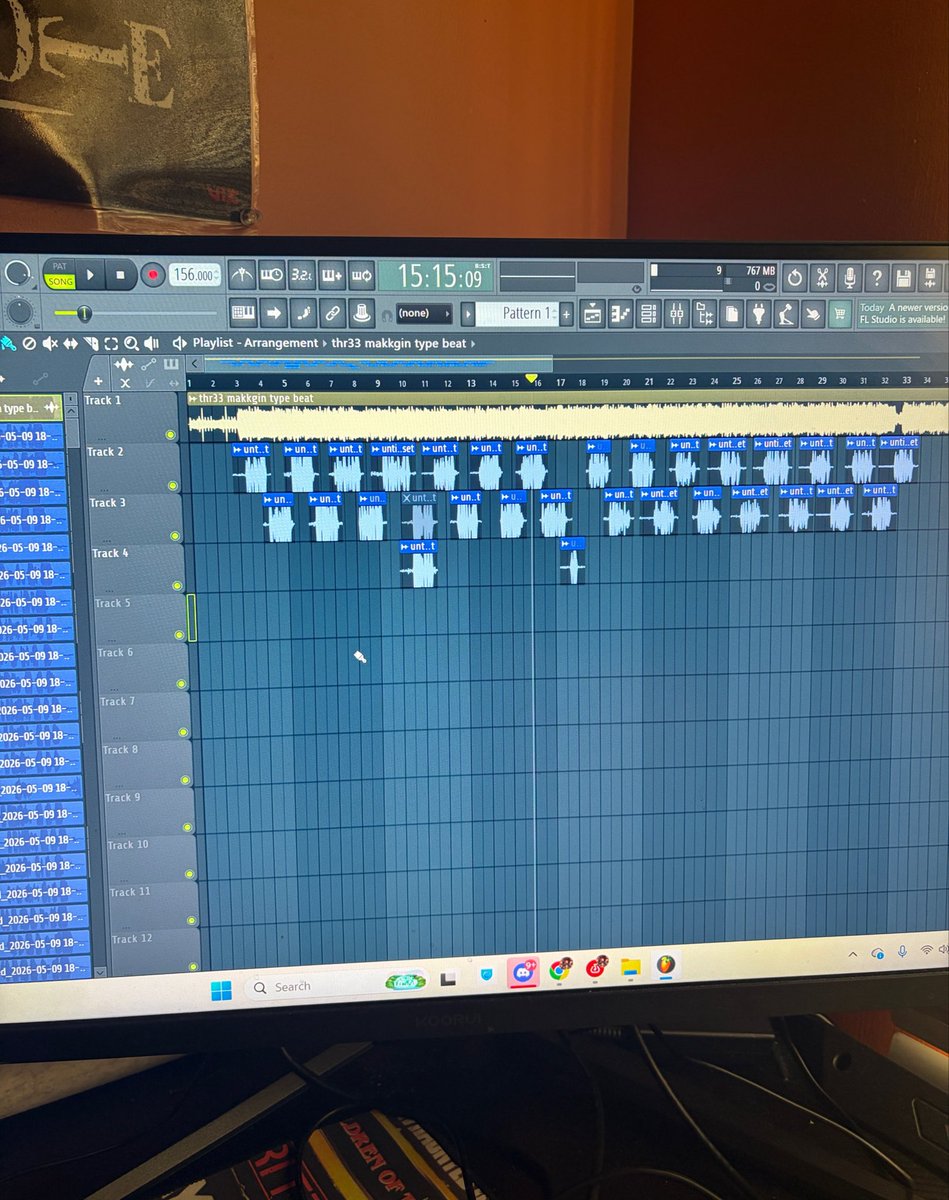Toggle link-to-controller chain icon
Viewport: 949px width, 1200px height.
tap(332, 313)
